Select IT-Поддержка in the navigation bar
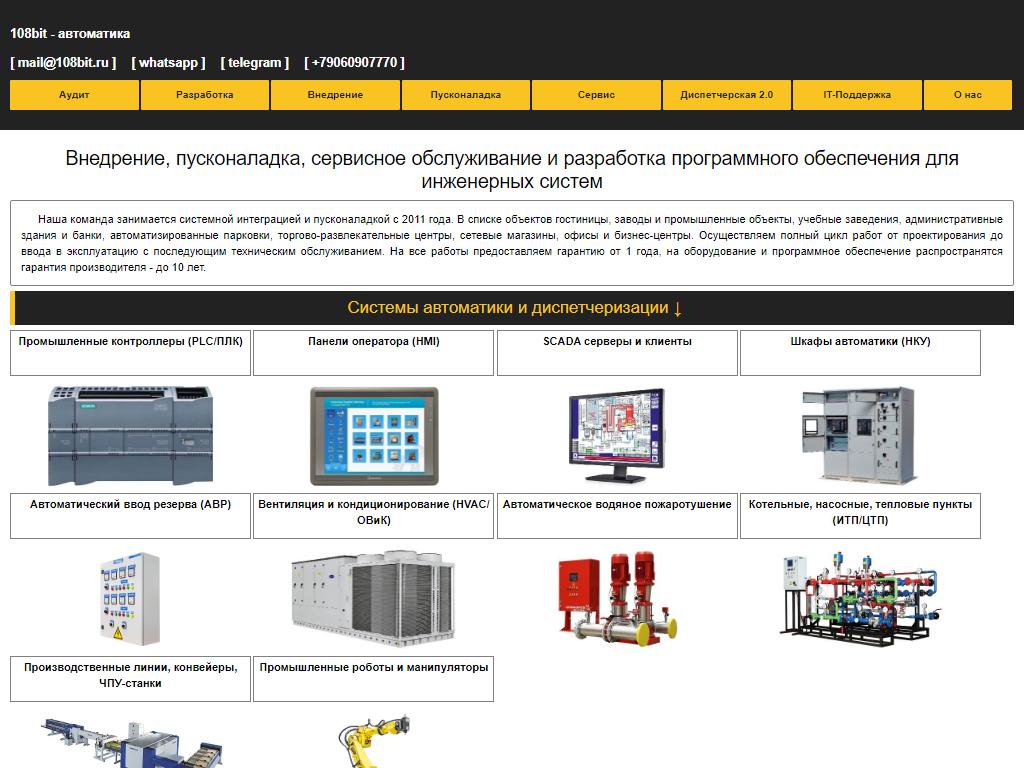The height and width of the screenshot is (768, 1024). [857, 95]
